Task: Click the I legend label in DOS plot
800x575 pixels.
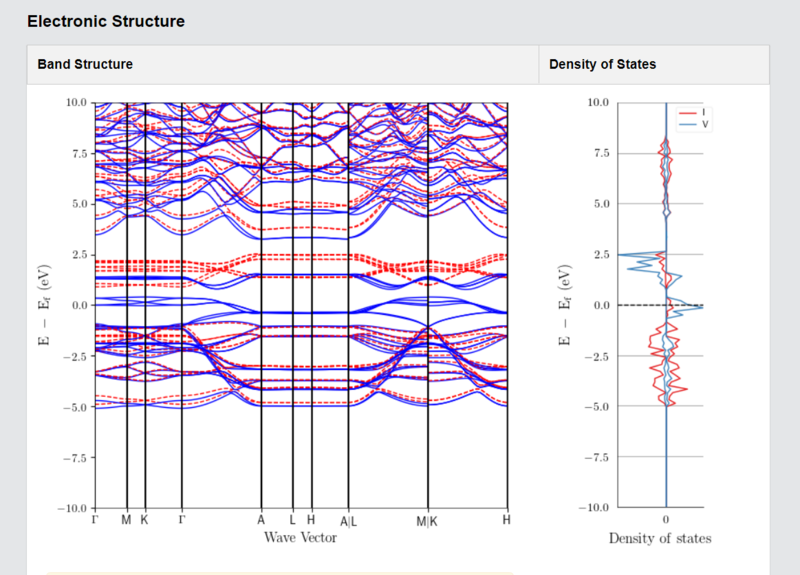Action: coord(704,113)
